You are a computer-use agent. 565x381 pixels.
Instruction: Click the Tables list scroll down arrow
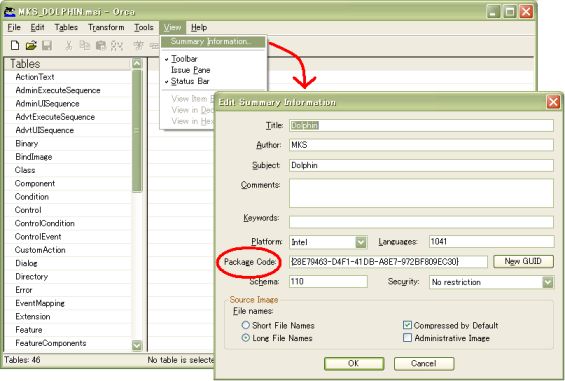click(x=137, y=345)
